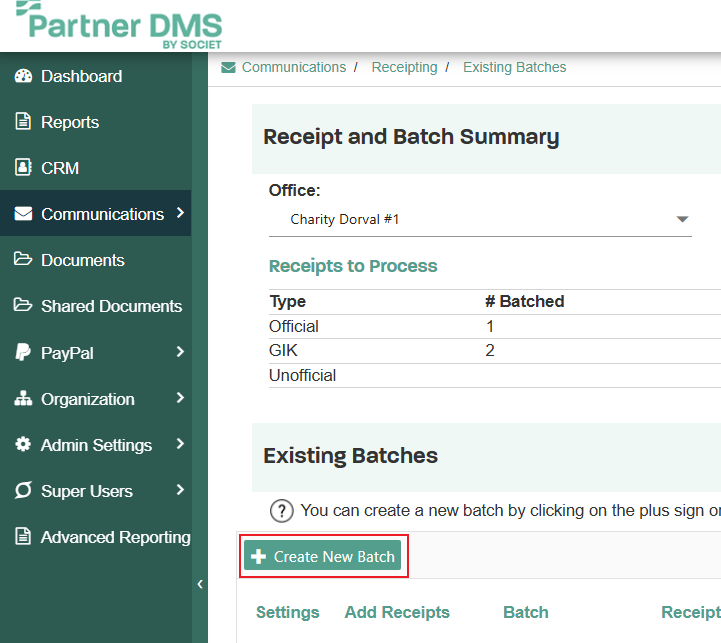Viewport: 721px width, 643px height.
Task: Click the Organization hierarchy icon
Action: click(23, 398)
